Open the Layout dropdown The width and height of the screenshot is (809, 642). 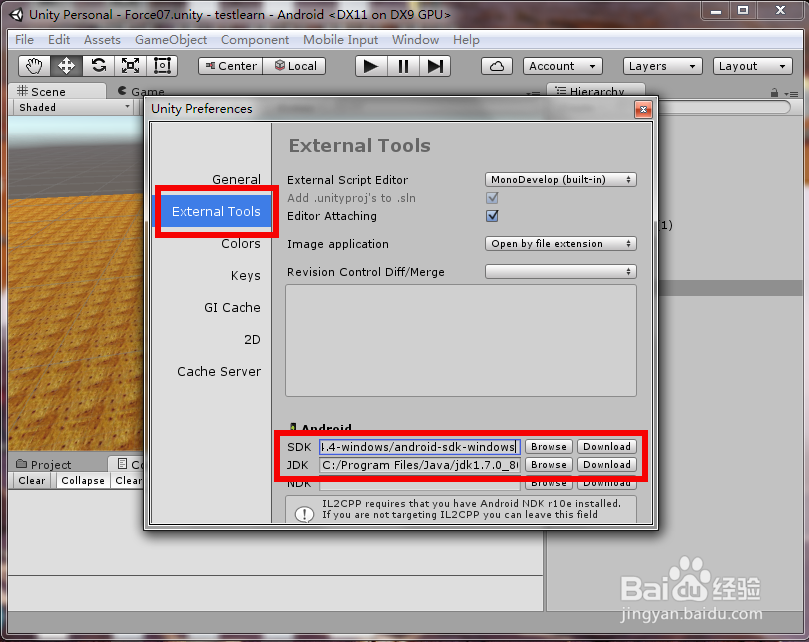point(753,66)
